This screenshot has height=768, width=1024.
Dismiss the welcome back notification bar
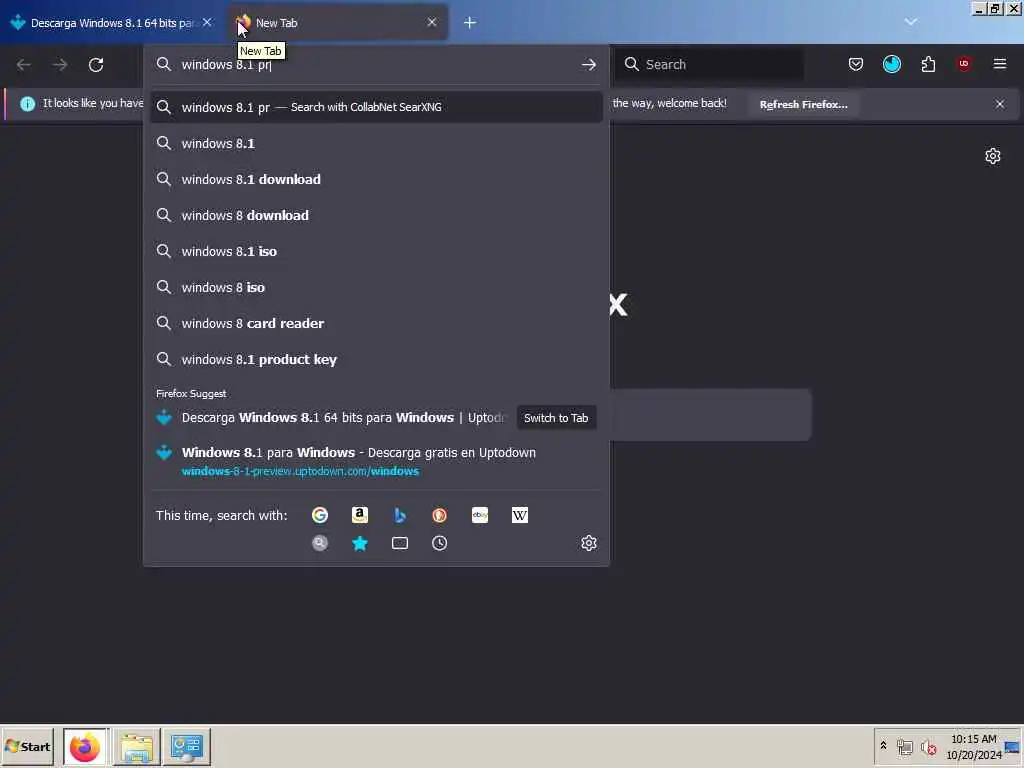(1000, 104)
